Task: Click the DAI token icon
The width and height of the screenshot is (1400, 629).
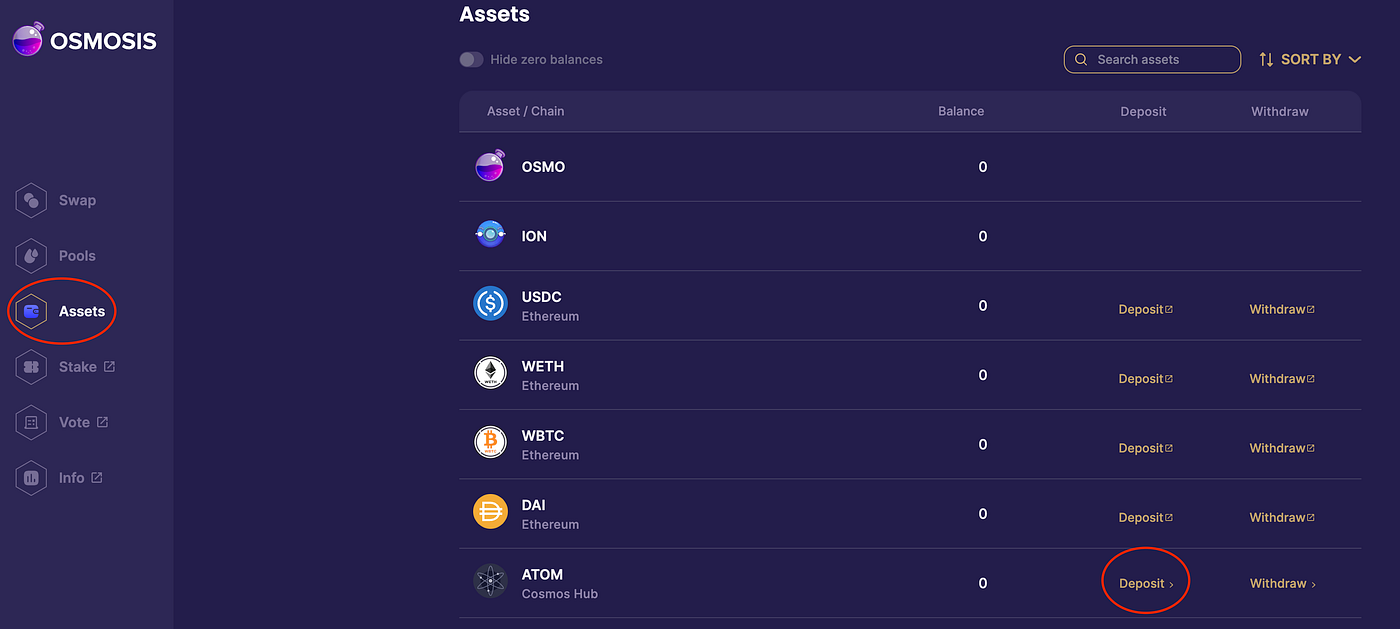Action: [x=490, y=512]
